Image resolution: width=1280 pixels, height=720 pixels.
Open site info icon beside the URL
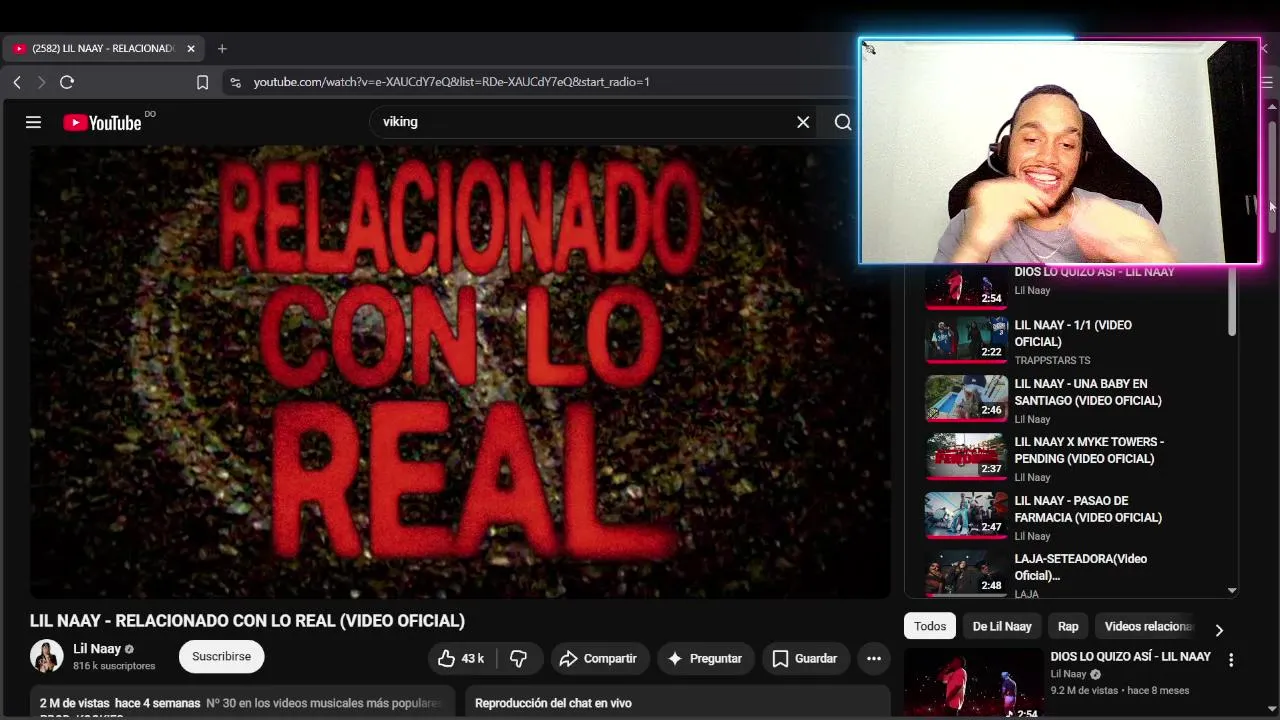[x=235, y=82]
